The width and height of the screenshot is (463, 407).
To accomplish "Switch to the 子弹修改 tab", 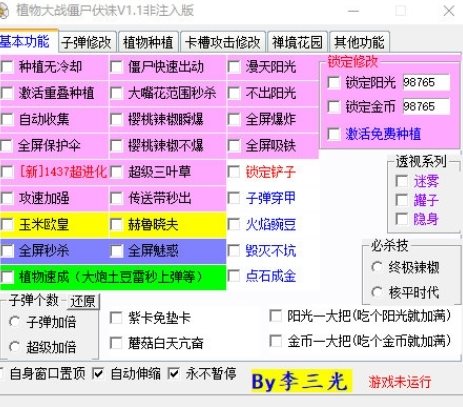I will click(87, 42).
